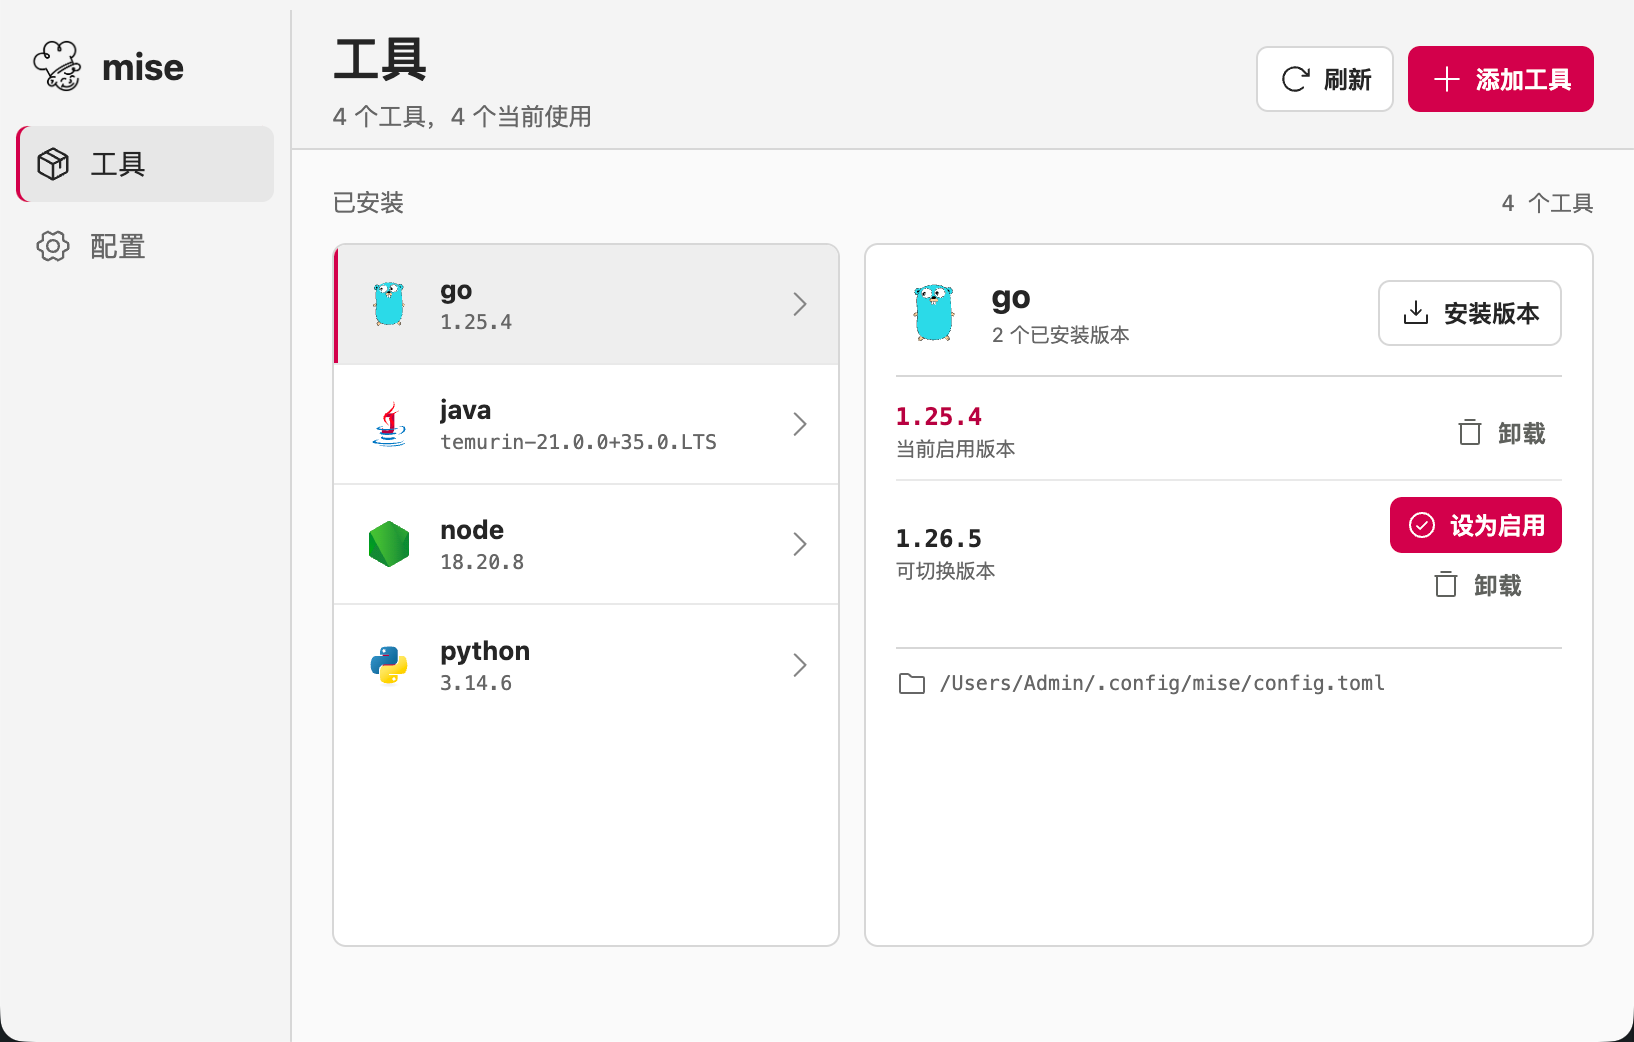Click the cube icon beside 工具 in sidebar
This screenshot has width=1634, height=1042.
coord(53,164)
